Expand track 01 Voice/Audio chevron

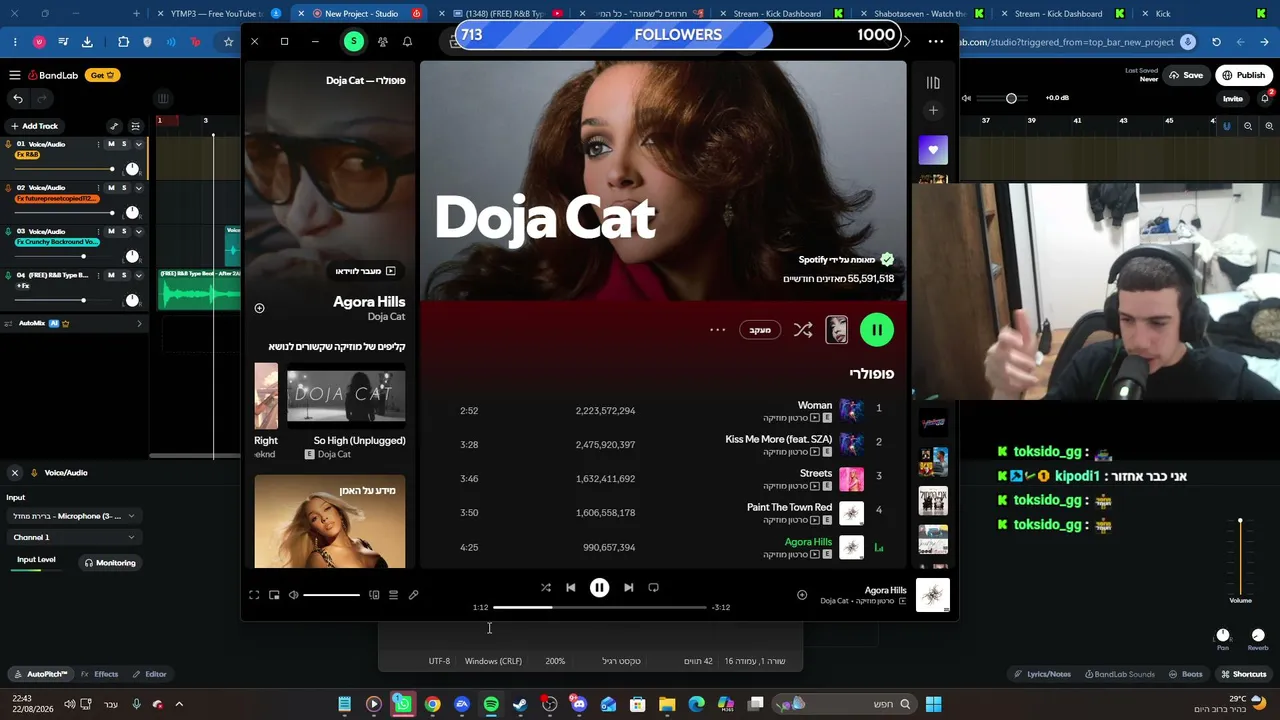pyautogui.click(x=138, y=144)
